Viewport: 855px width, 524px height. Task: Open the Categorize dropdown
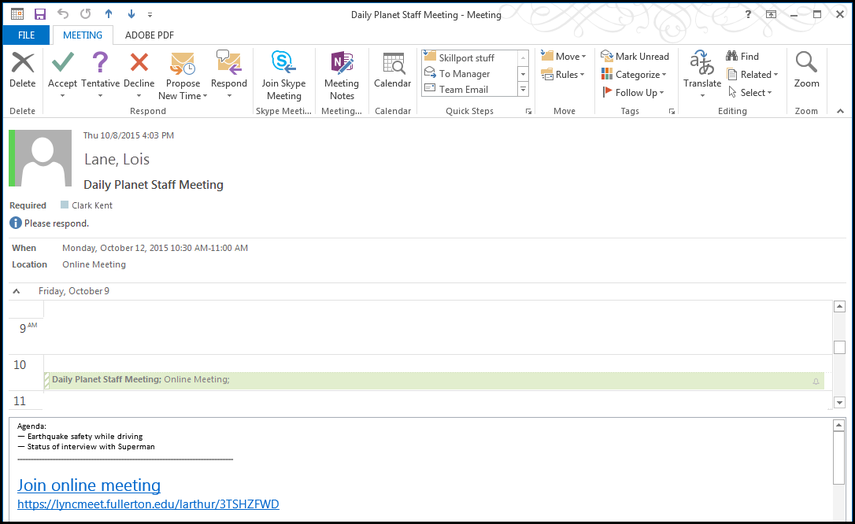634,74
